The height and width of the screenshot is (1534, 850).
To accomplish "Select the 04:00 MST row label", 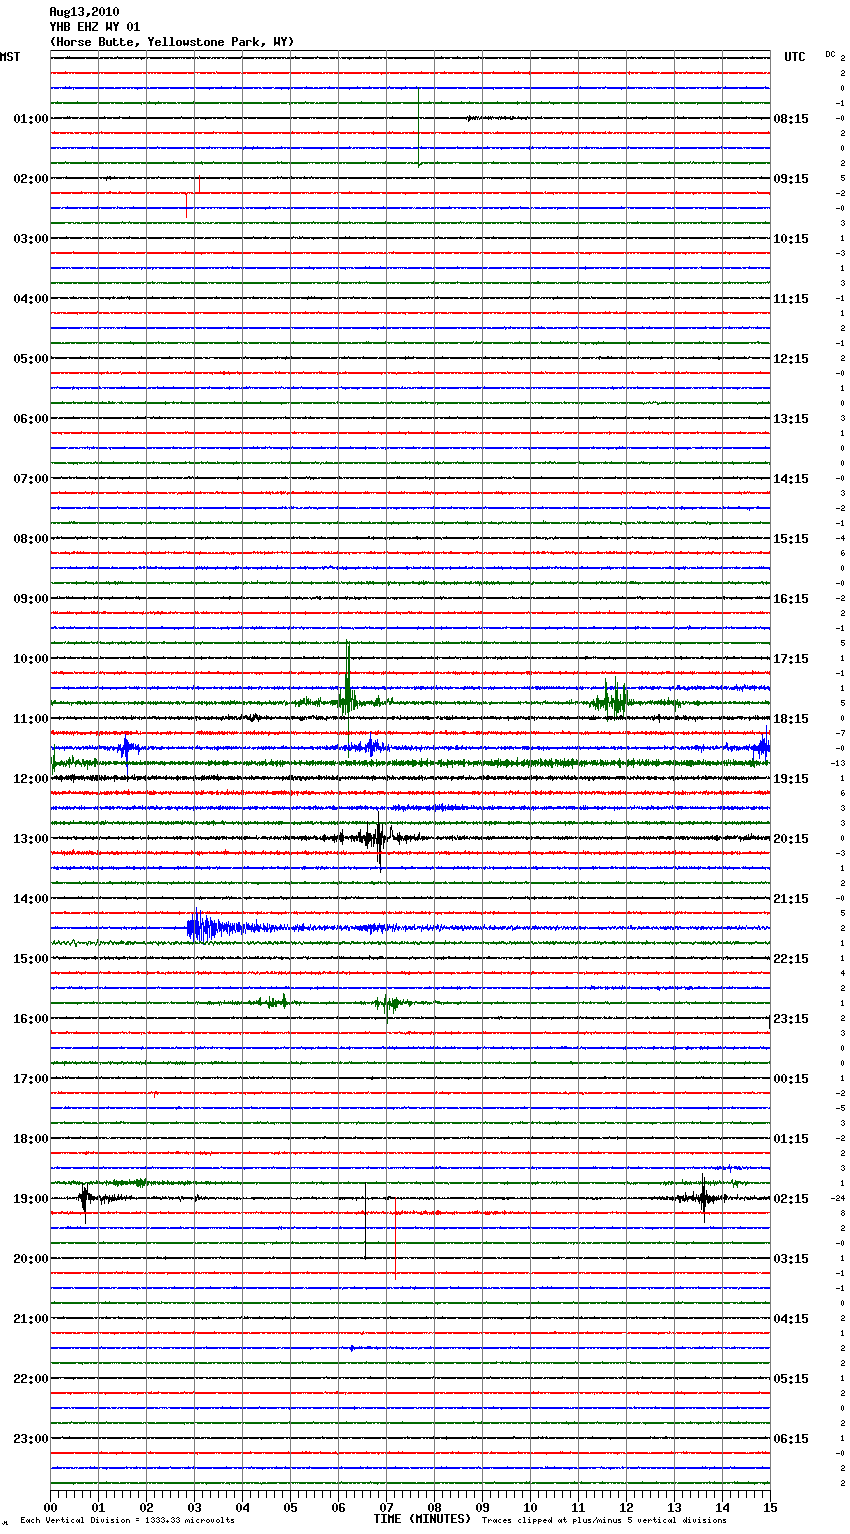I will click(x=31, y=299).
